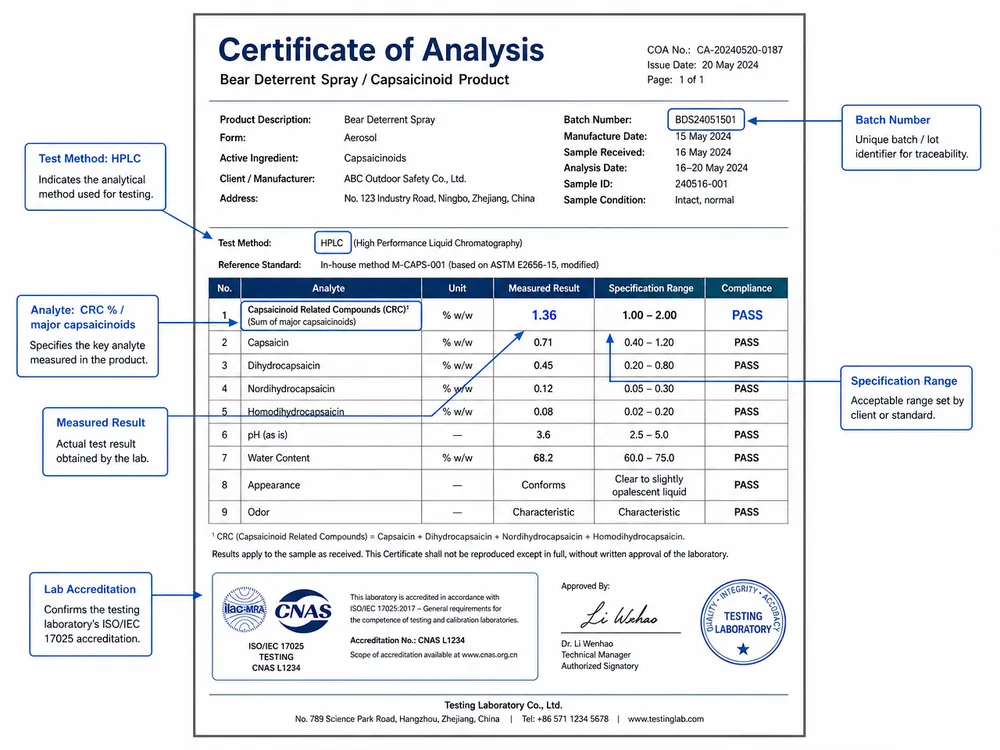Click the 'Dihydrocapsaicin' analyte in row 3
The image size is (1000, 750).
[x=284, y=365]
